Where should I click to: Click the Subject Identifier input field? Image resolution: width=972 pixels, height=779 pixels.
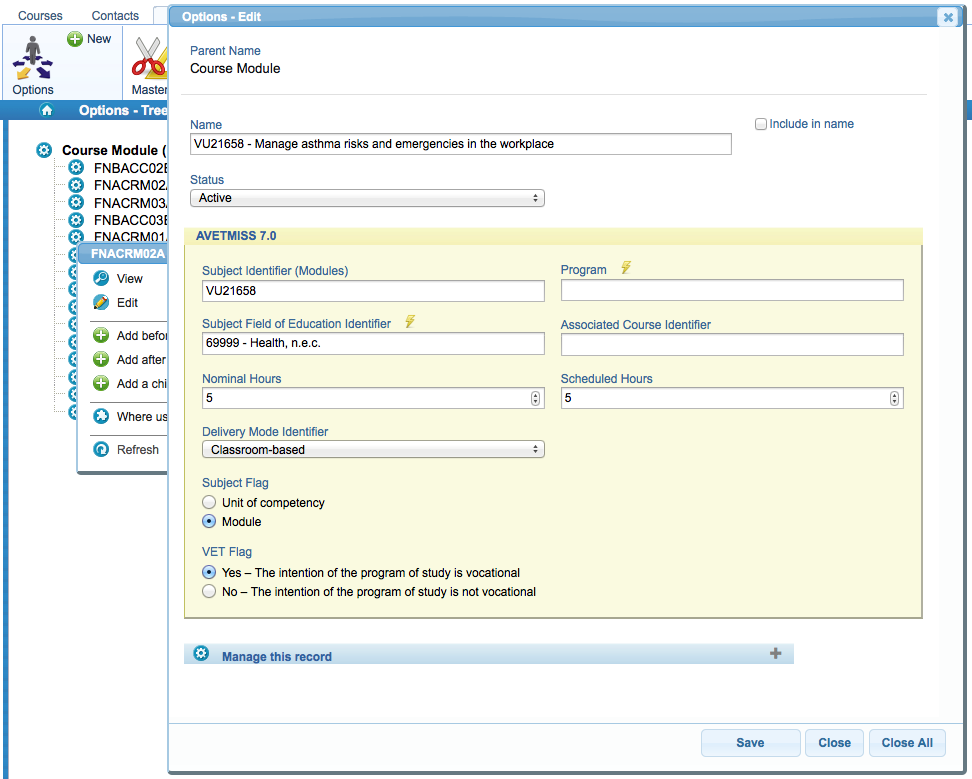coord(372,291)
